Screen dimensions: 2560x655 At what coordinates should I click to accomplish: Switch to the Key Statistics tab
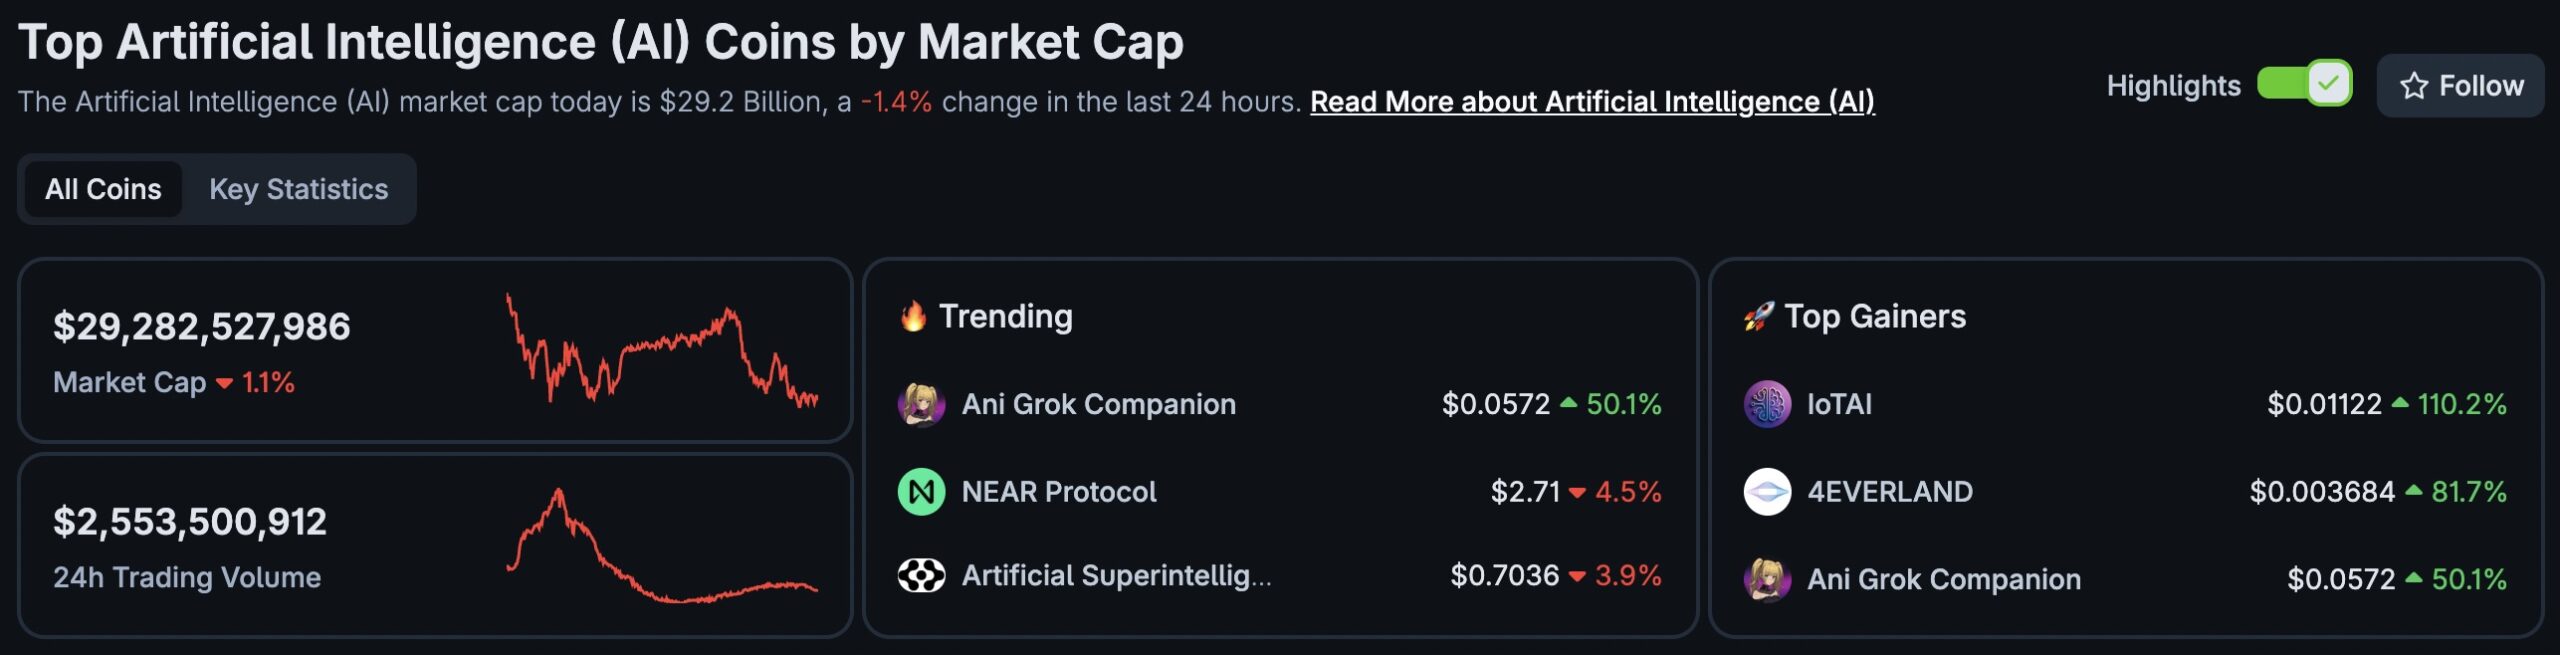[x=299, y=189]
